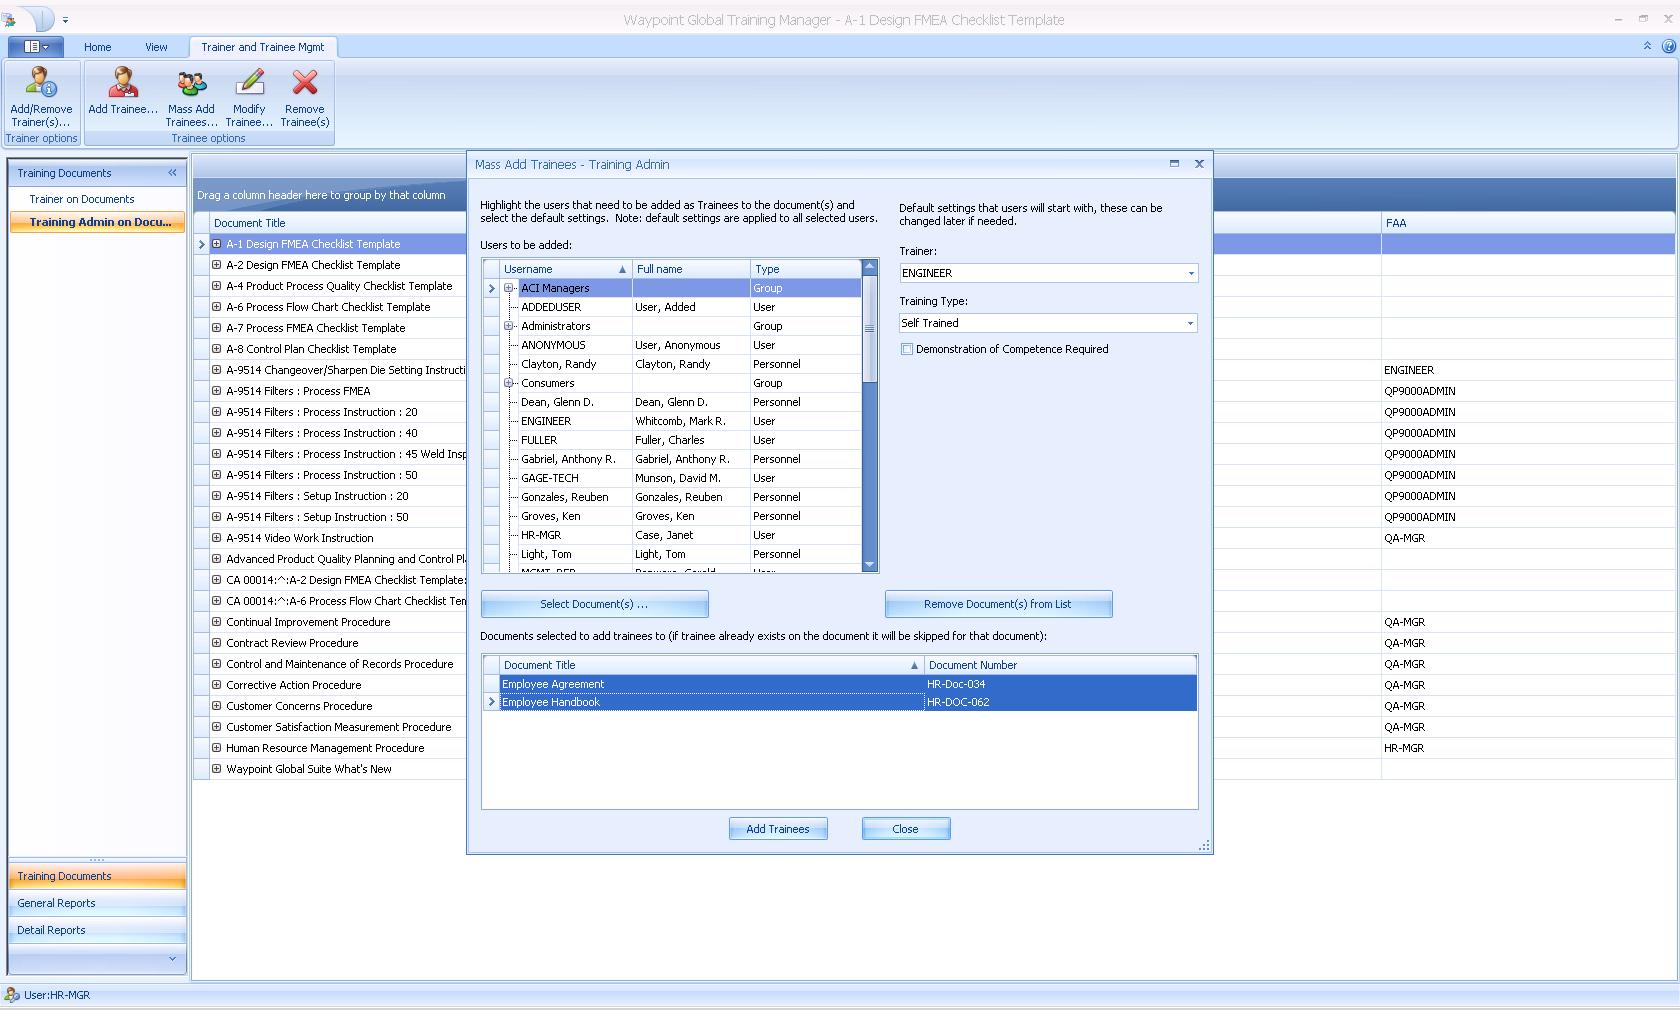1680x1010 pixels.
Task: Open Mass Add Trainees tool
Action: [191, 96]
